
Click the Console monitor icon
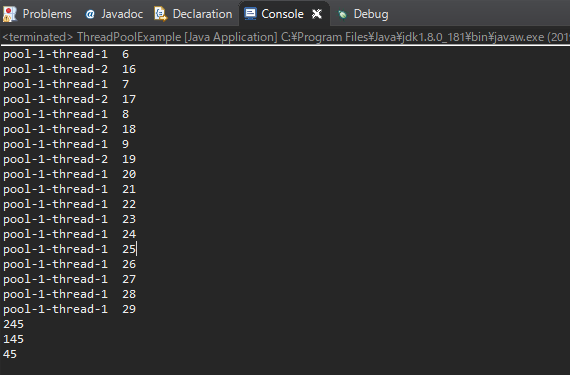(250, 13)
